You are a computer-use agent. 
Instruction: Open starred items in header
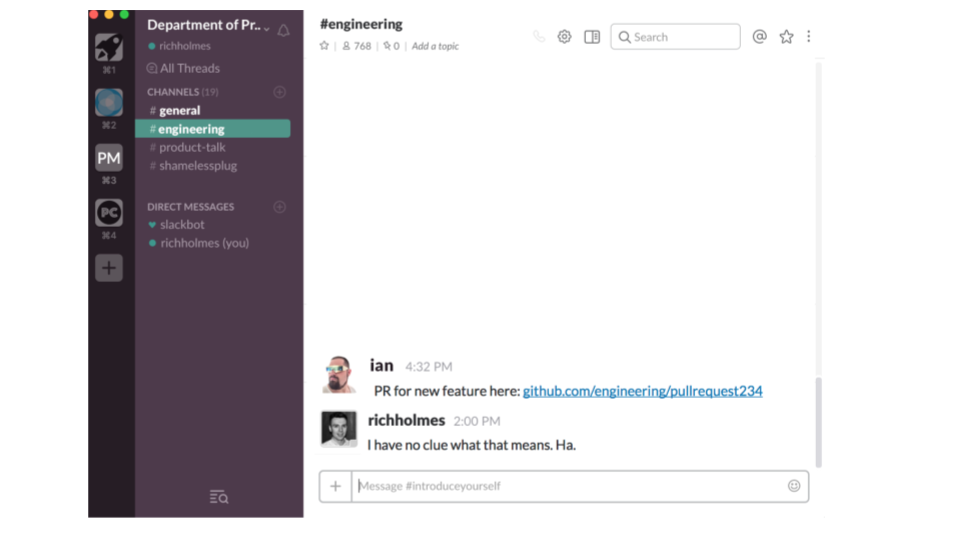click(786, 37)
